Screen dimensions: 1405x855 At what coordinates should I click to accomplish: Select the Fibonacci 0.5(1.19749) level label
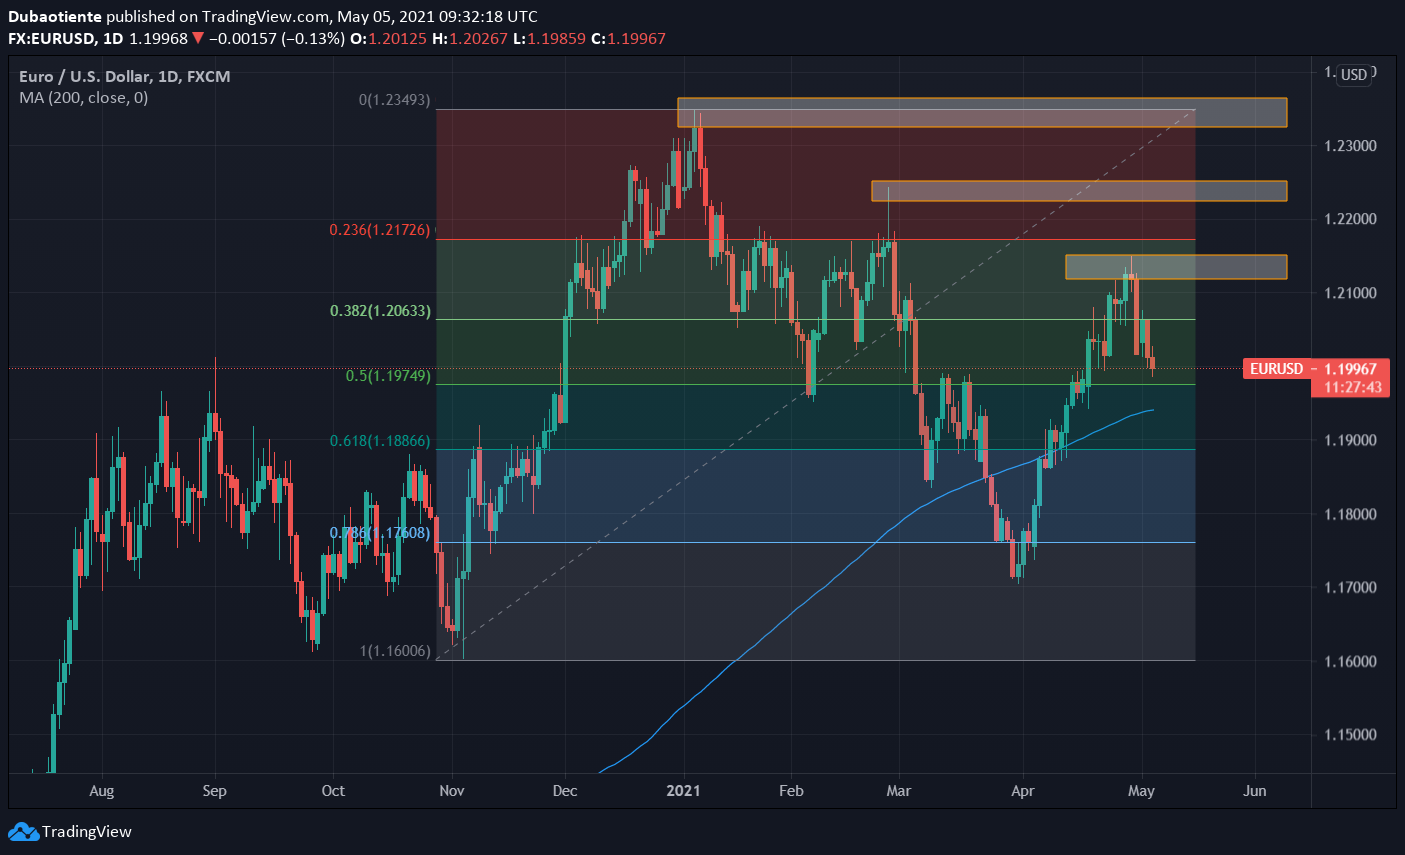click(388, 376)
